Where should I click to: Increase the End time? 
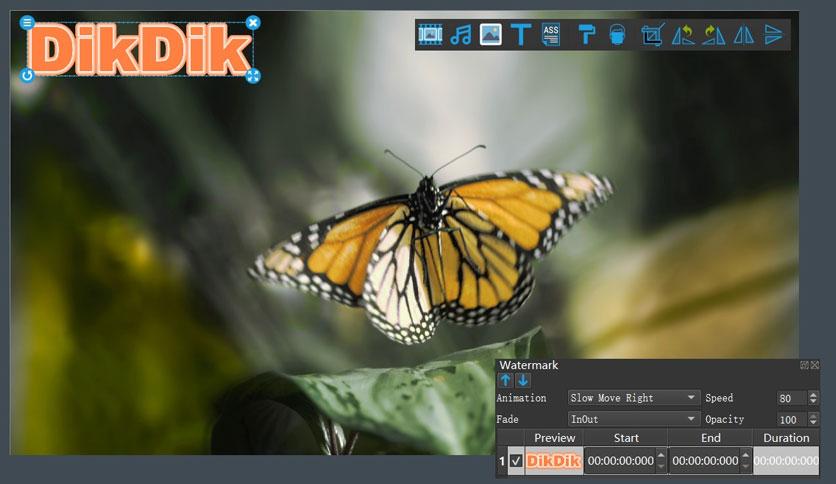point(745,455)
